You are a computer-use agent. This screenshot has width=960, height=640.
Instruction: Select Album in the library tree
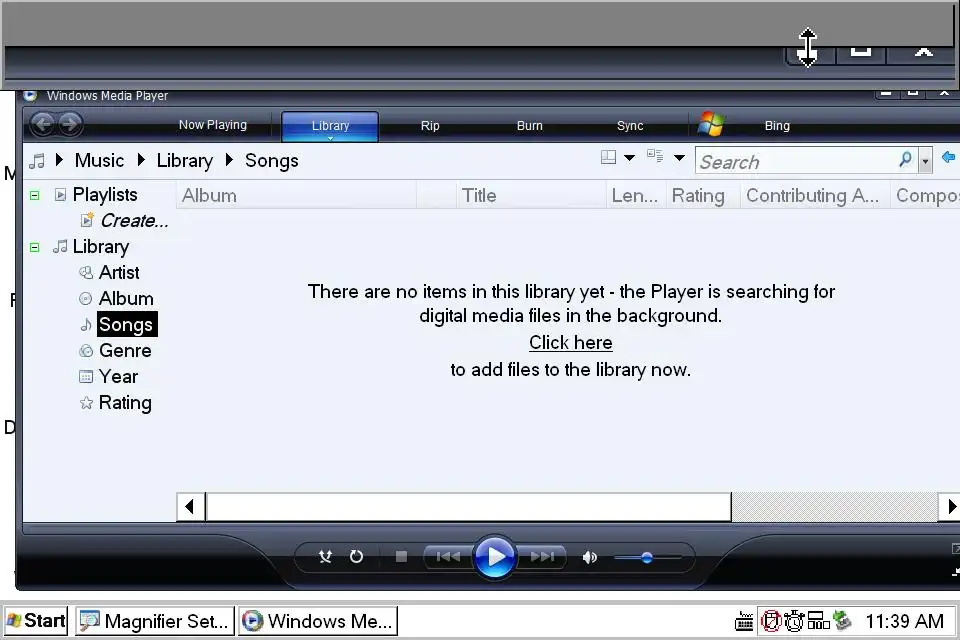click(126, 298)
